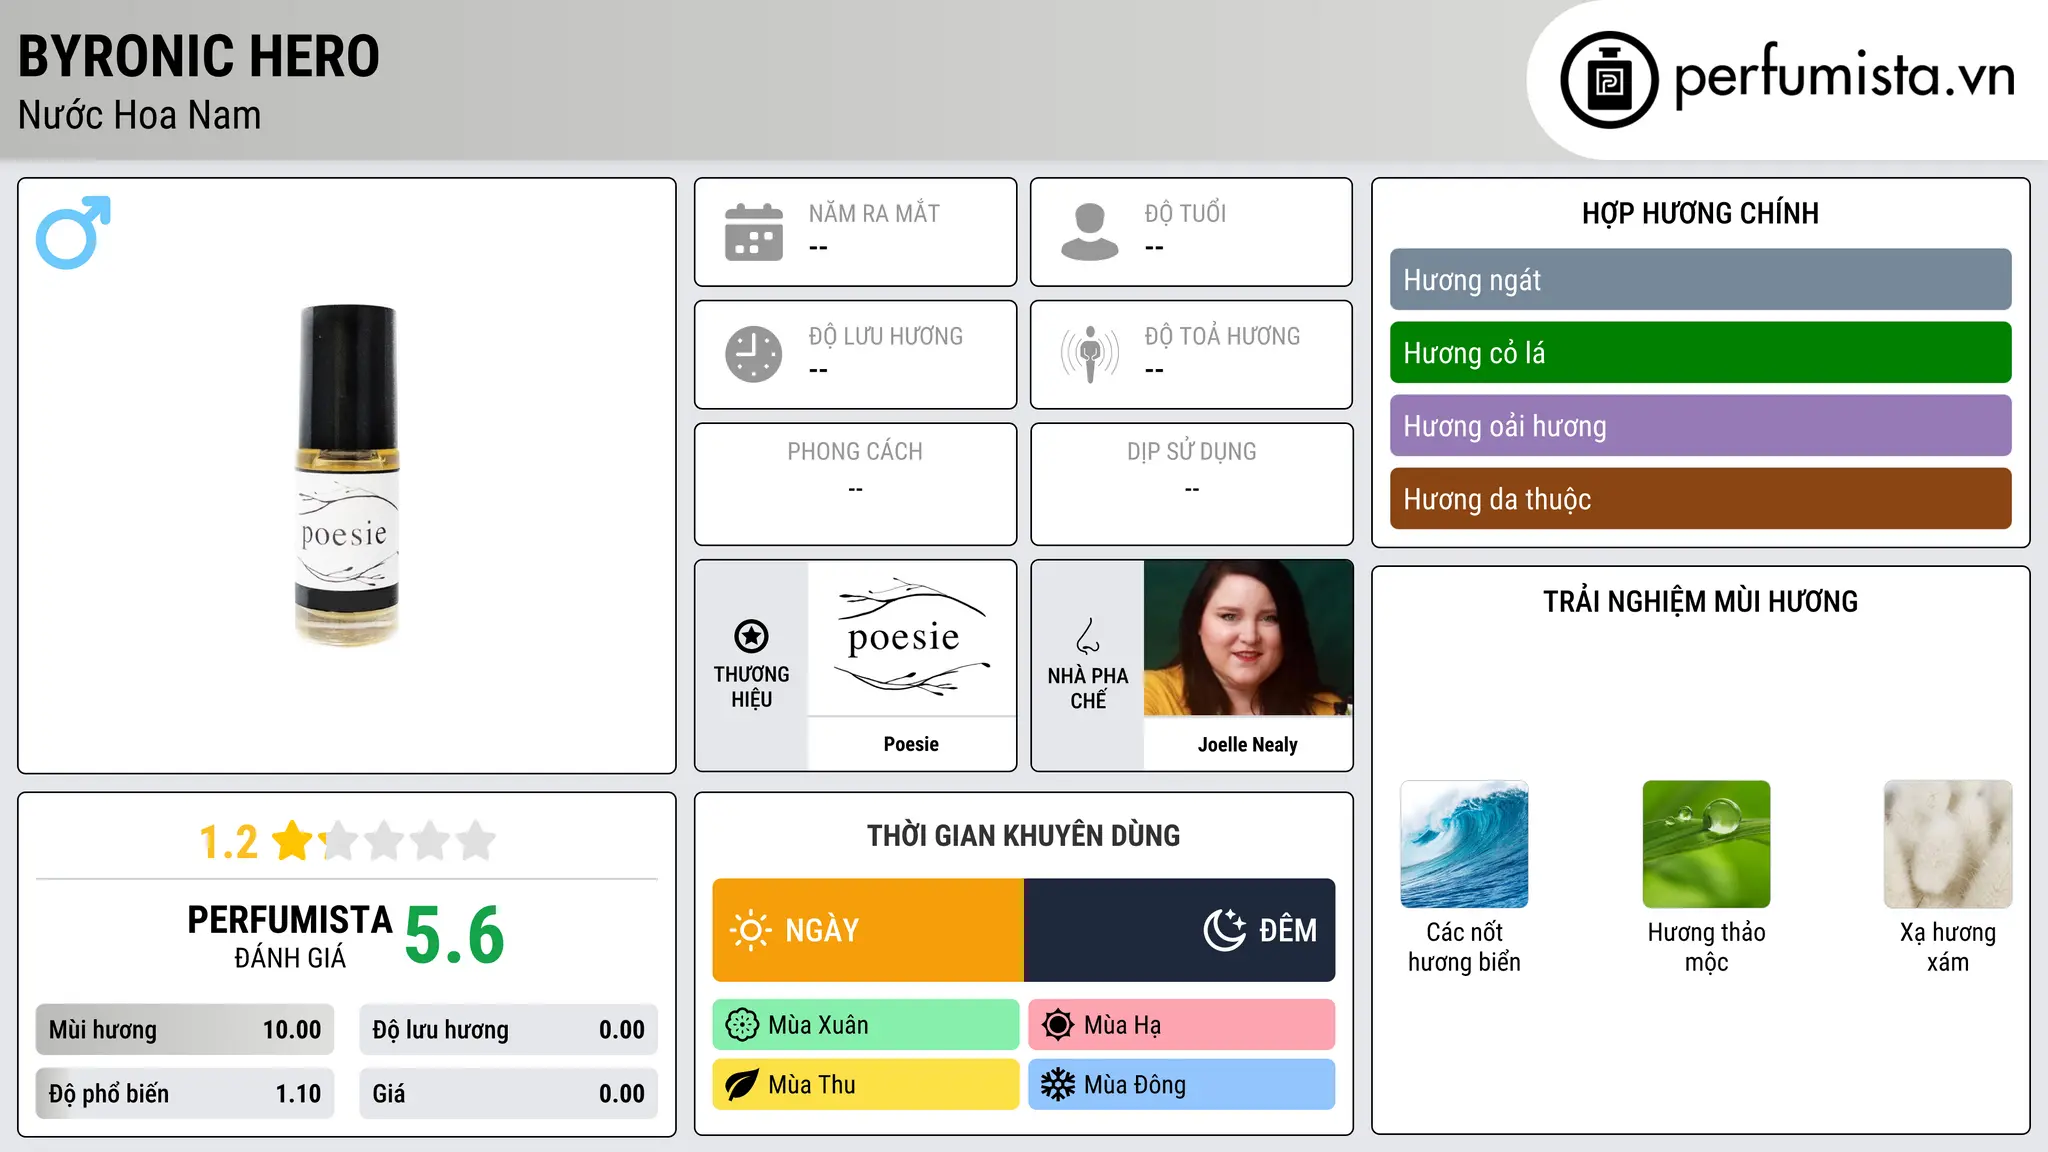Click the snowflake icon for Mùa Đông
Image resolution: width=2048 pixels, height=1152 pixels.
pos(1058,1085)
